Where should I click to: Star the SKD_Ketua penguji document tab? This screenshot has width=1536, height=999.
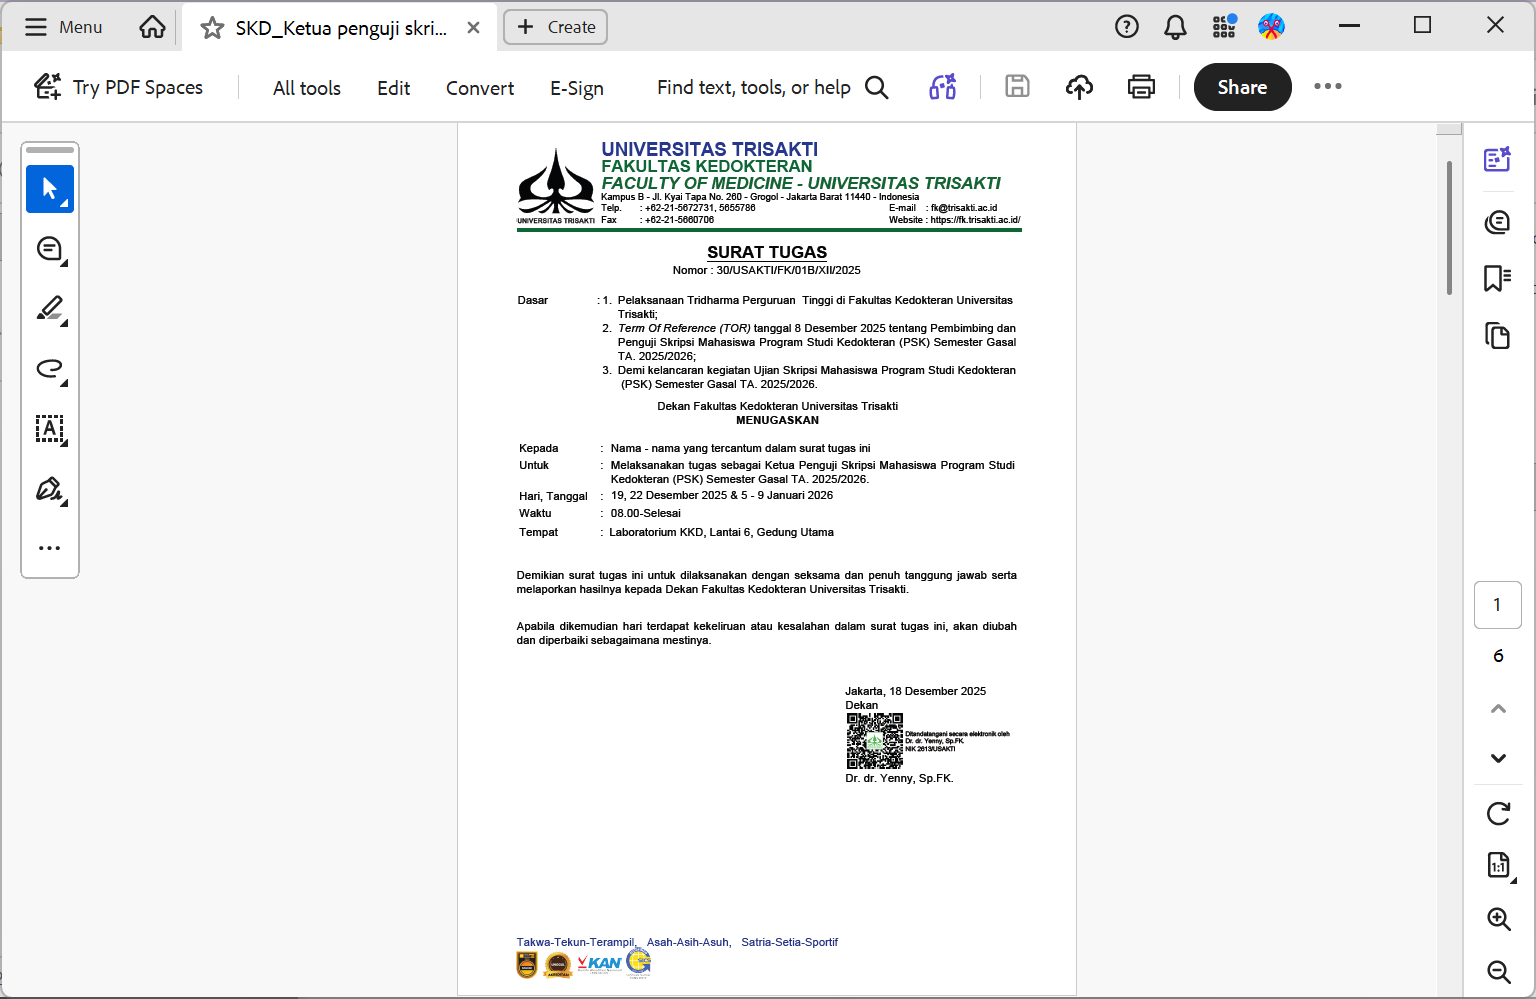(x=212, y=28)
